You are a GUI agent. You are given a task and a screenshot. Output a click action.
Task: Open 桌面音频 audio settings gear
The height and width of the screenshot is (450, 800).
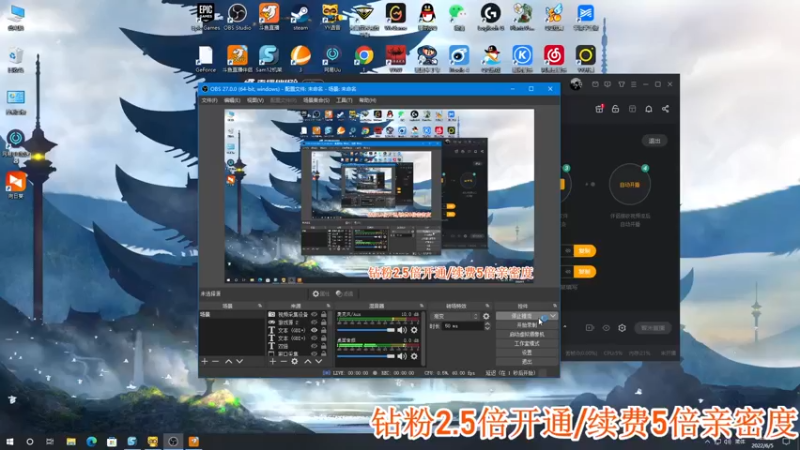(414, 356)
